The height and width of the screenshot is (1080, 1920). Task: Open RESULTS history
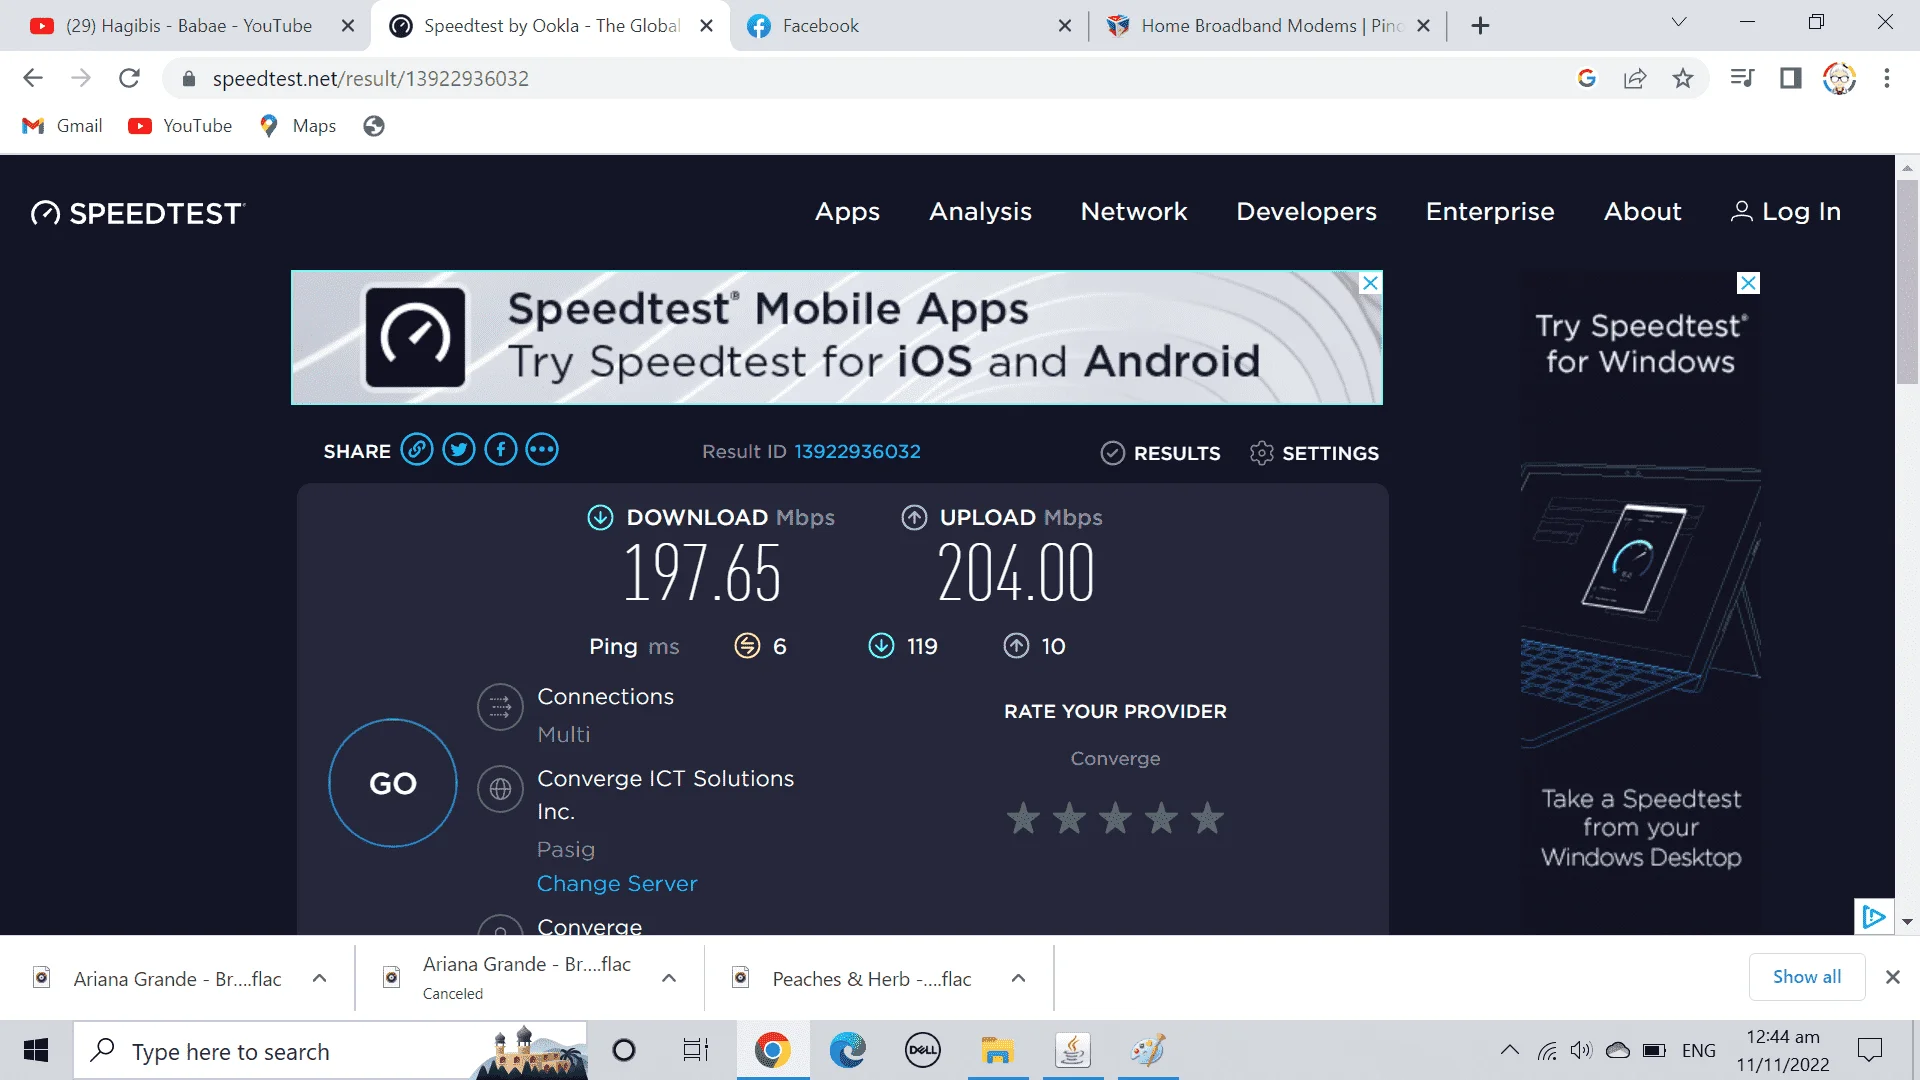click(x=1160, y=453)
